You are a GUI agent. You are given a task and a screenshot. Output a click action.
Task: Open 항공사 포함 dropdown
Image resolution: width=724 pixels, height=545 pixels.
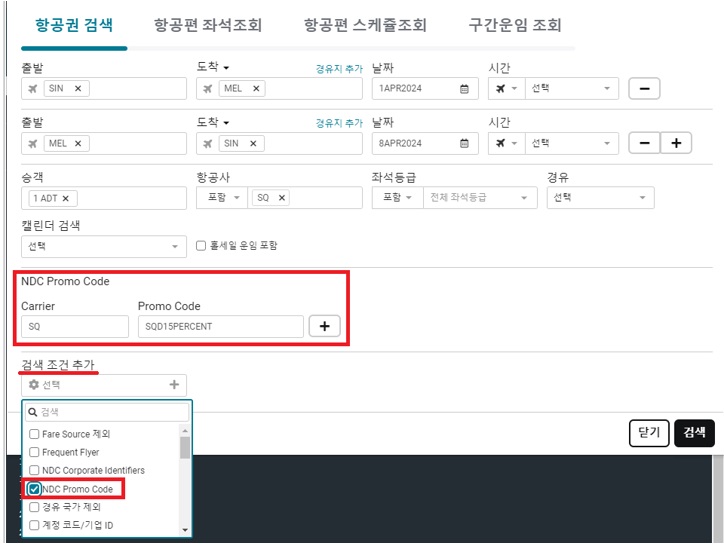tap(222, 198)
